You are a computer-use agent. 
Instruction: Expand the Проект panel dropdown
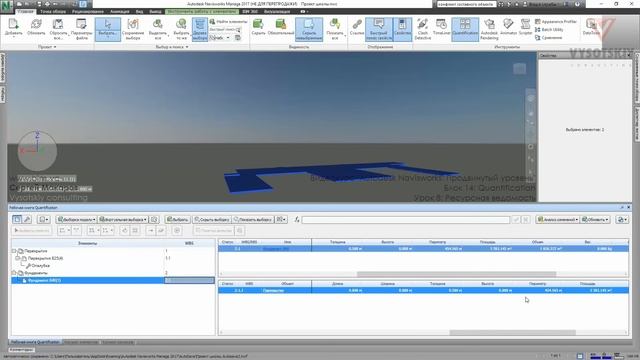click(x=47, y=47)
